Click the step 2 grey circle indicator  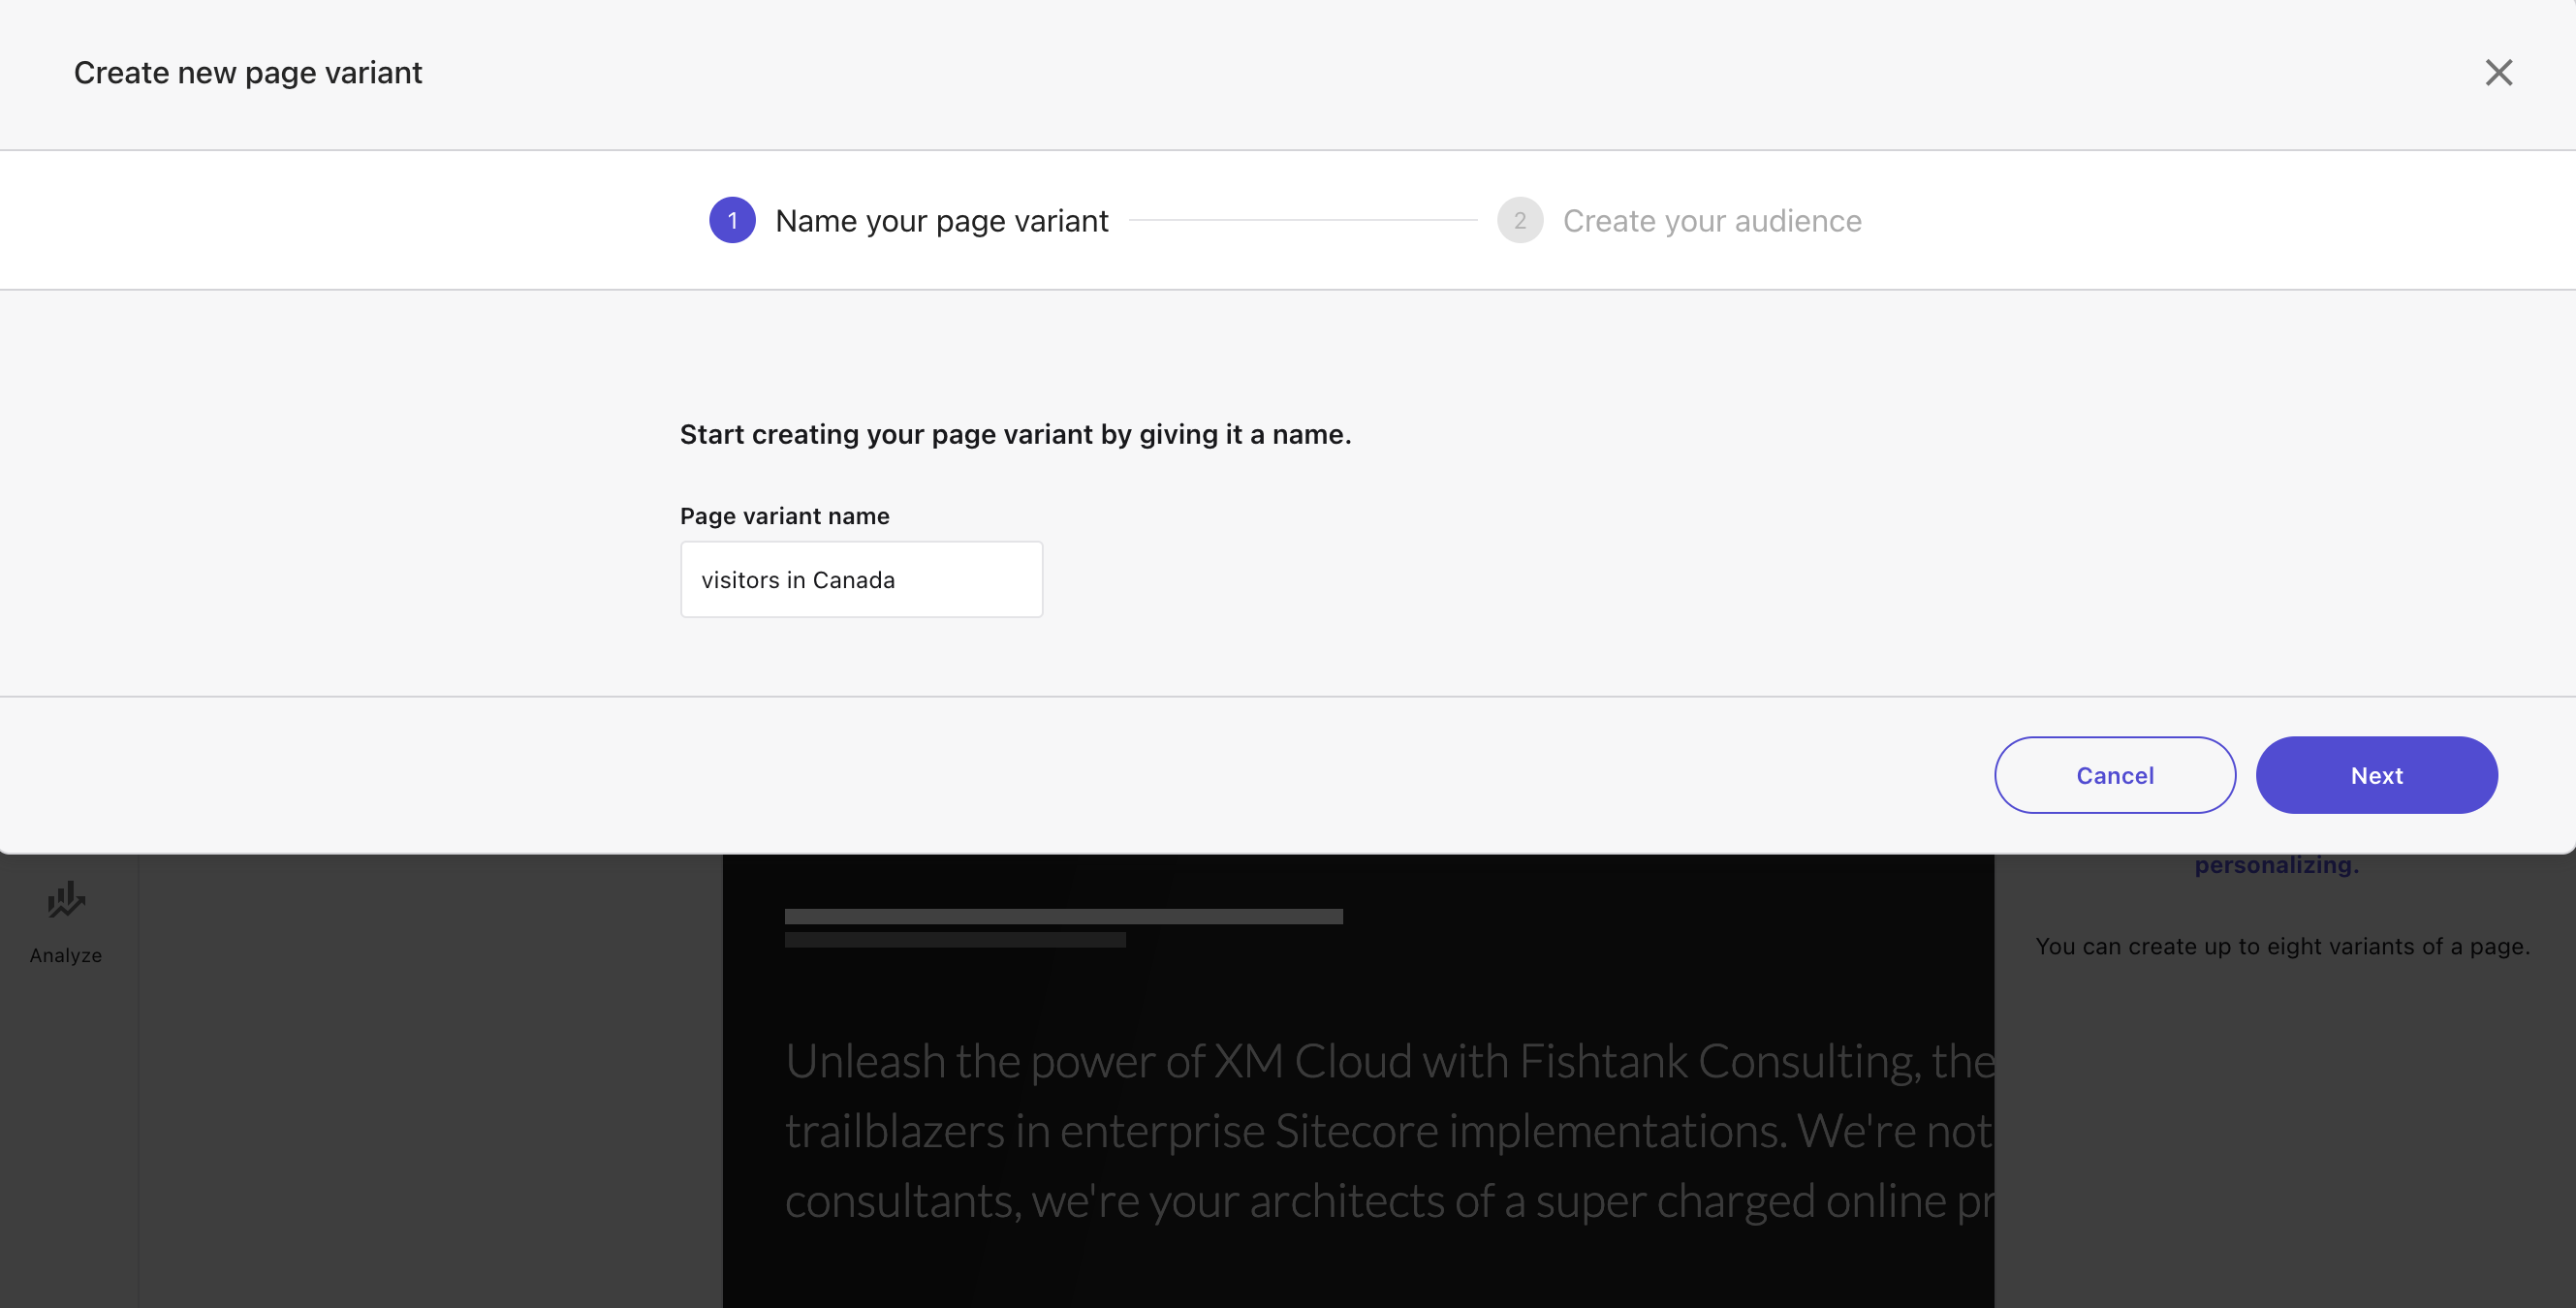[1520, 220]
